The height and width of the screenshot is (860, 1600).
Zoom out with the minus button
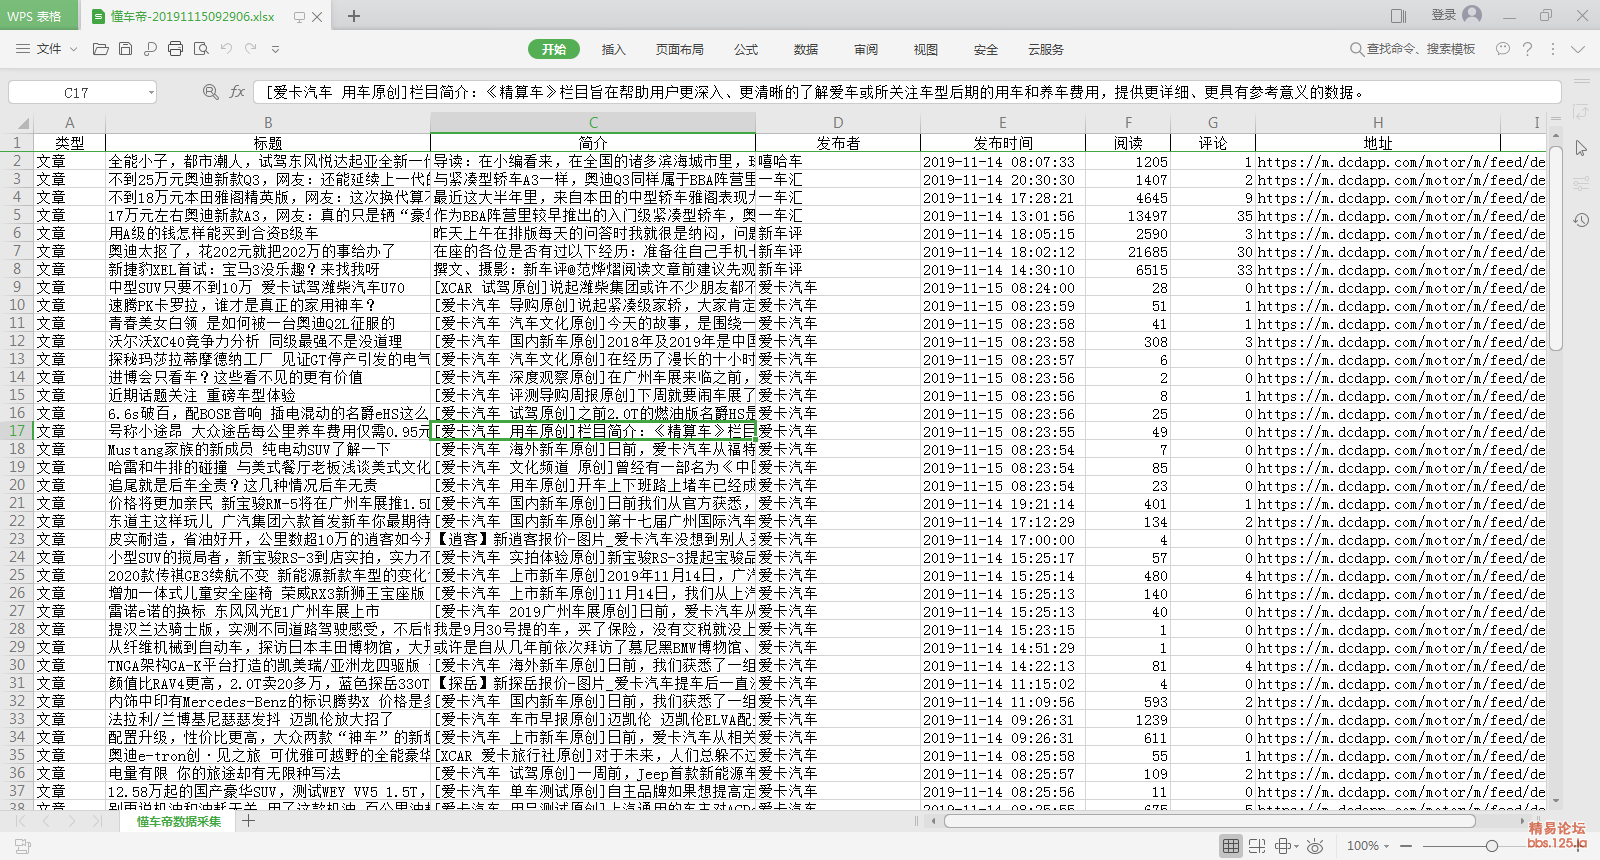click(x=1407, y=846)
